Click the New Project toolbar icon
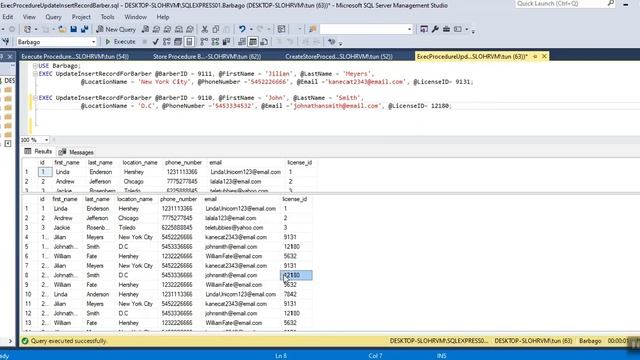Image resolution: width=640 pixels, height=360 pixels. point(27,29)
